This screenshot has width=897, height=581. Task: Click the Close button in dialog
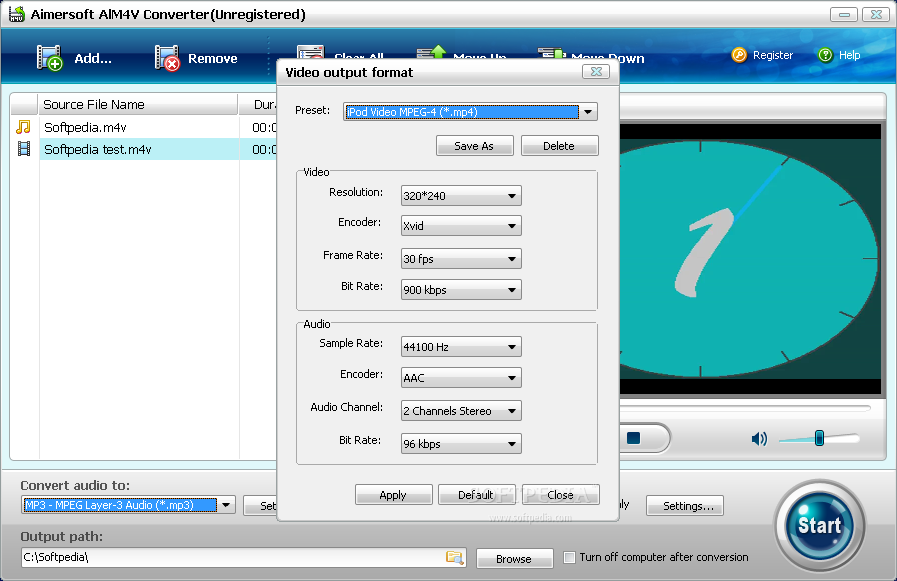(x=560, y=495)
